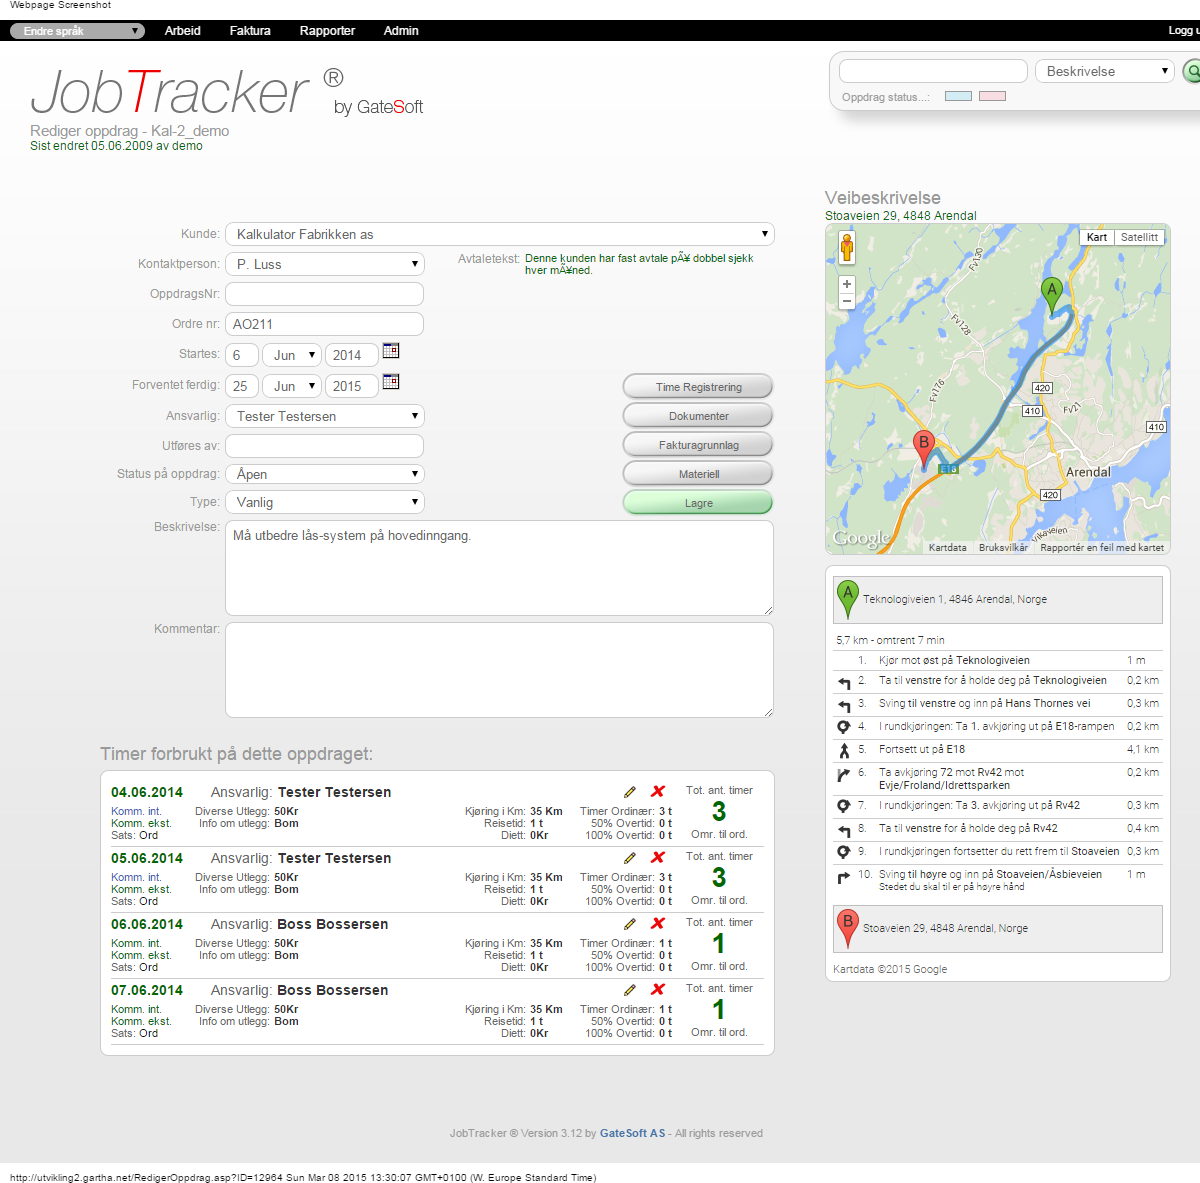Expand the Ansvarlig dropdown
Image resolution: width=1200 pixels, height=1183 pixels.
coord(325,416)
